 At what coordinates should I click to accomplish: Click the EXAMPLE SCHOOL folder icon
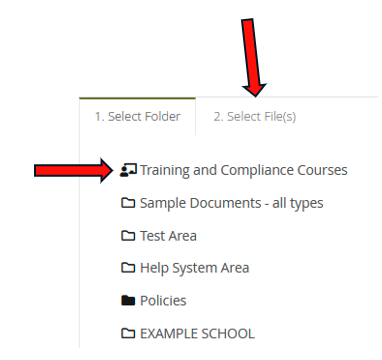128,333
